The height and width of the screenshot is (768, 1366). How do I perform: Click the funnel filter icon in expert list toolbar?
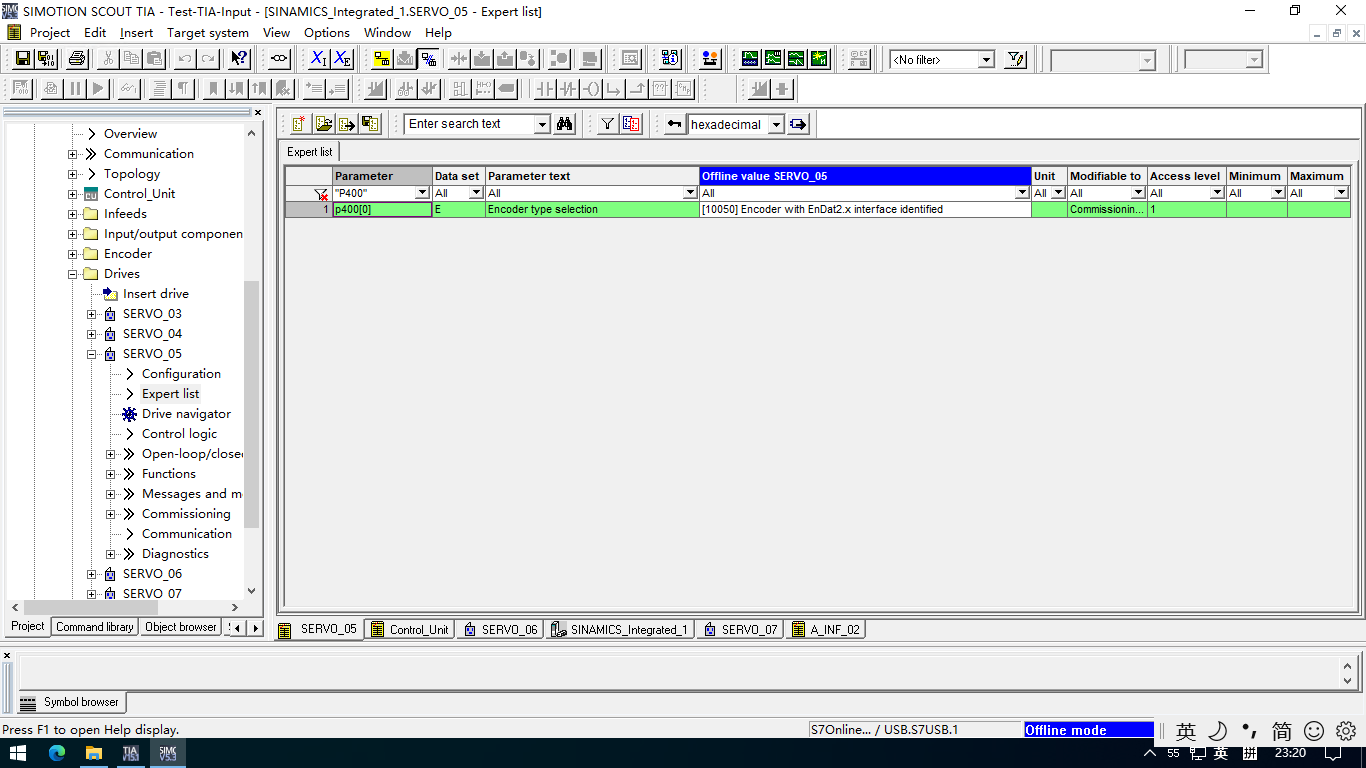[x=608, y=124]
